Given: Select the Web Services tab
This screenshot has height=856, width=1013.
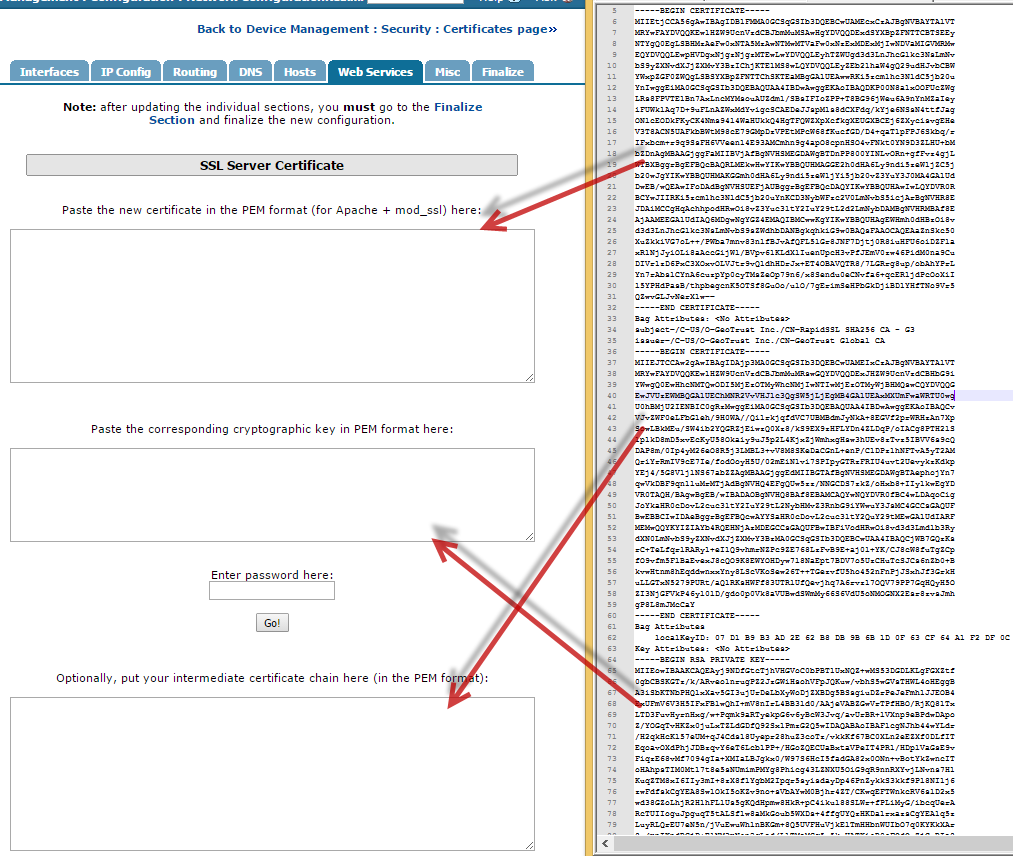Looking at the screenshot, I should click(375, 72).
